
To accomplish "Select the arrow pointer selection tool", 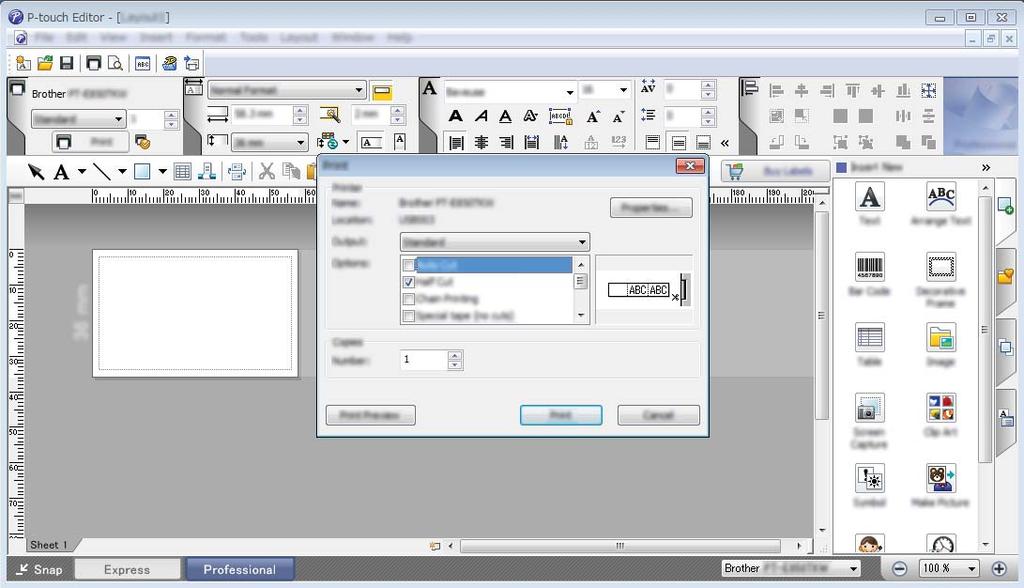I will pyautogui.click(x=36, y=172).
